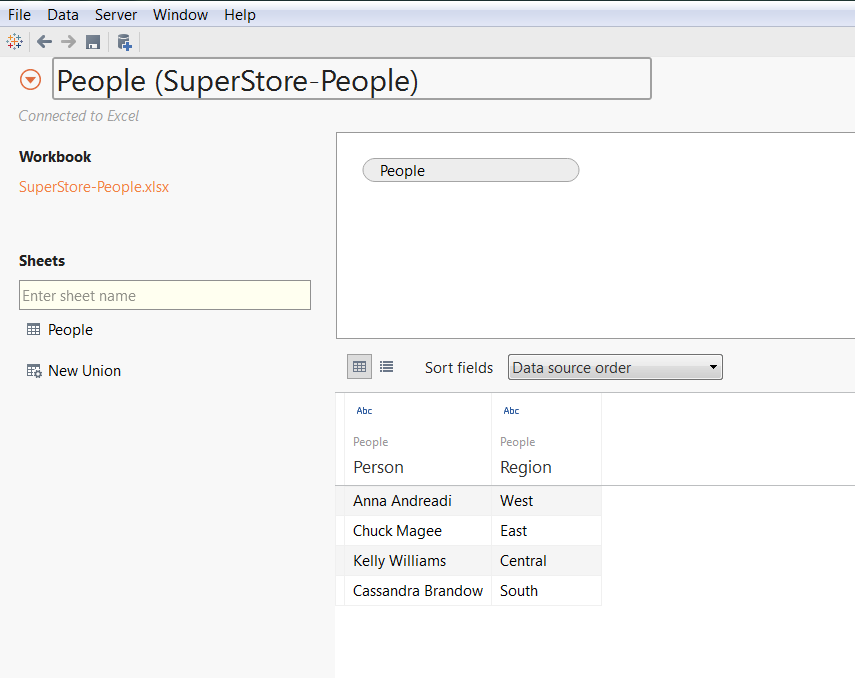
Task: Change Abc data type of Region column
Action: [511, 411]
